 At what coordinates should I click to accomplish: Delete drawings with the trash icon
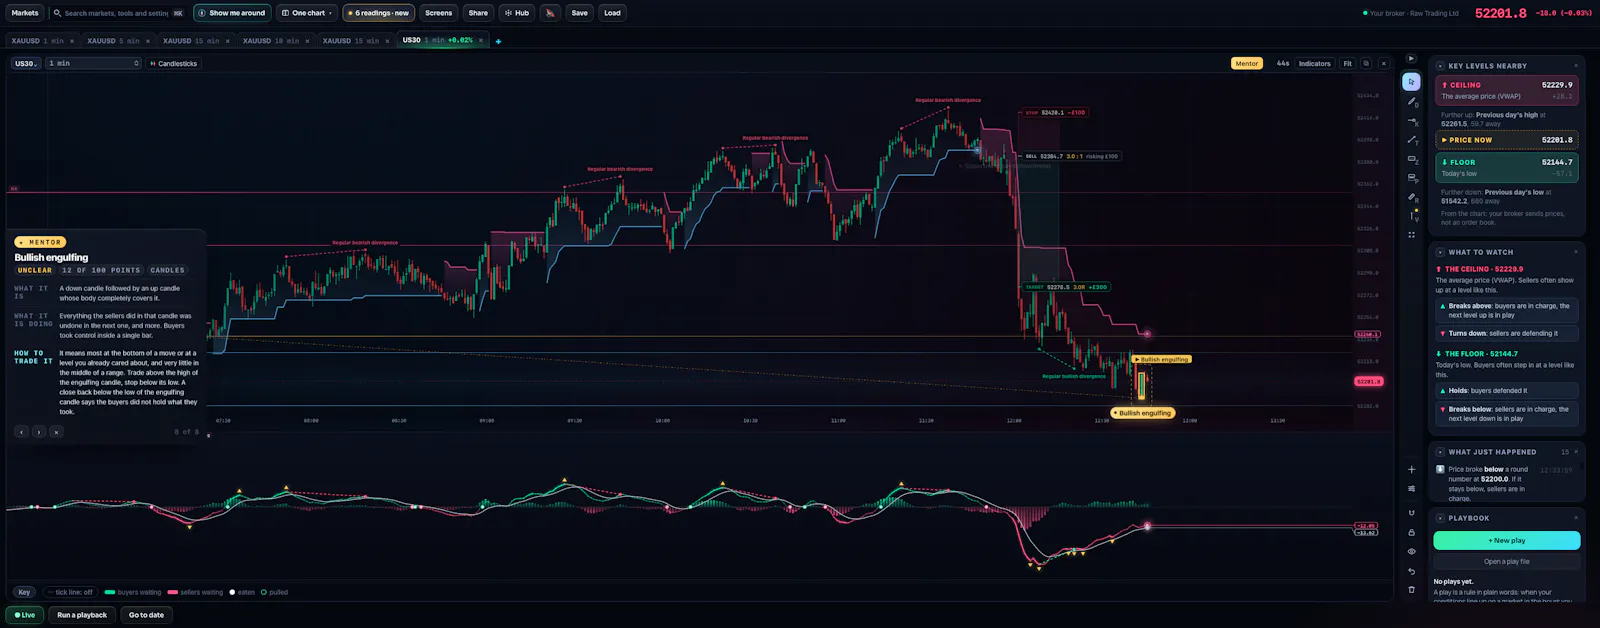click(x=1411, y=590)
